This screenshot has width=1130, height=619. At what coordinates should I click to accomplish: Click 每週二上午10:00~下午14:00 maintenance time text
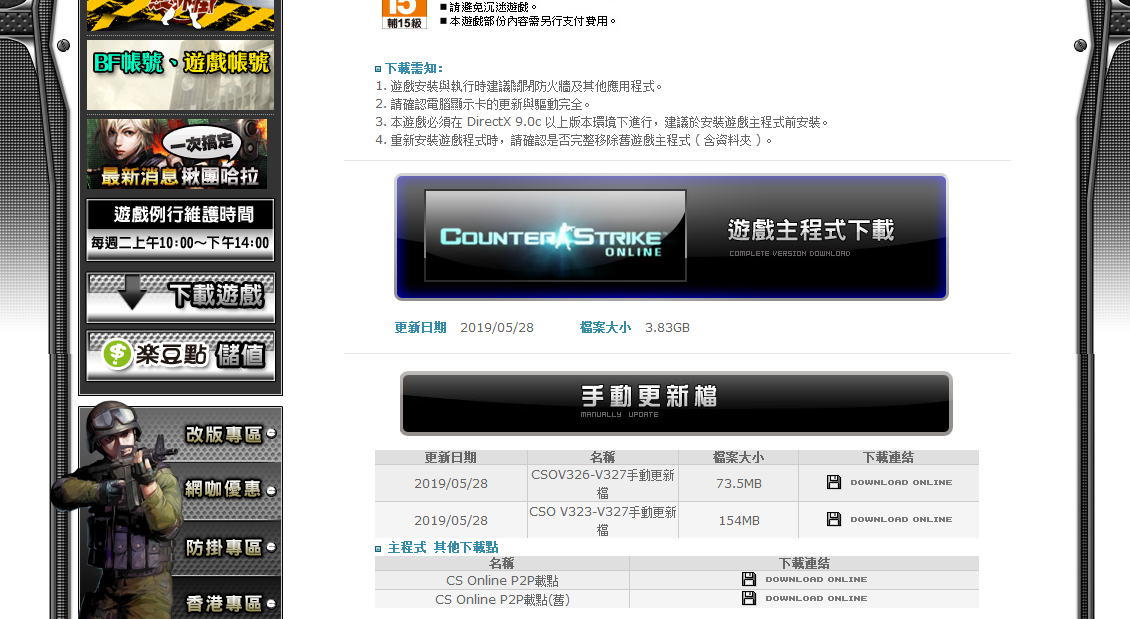pos(180,244)
